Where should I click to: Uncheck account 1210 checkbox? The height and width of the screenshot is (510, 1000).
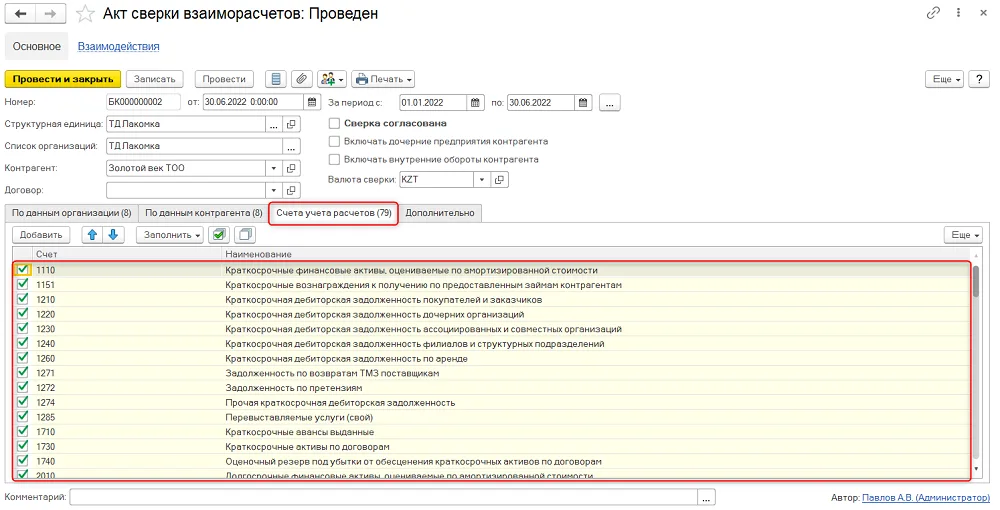pyautogui.click(x=23, y=298)
